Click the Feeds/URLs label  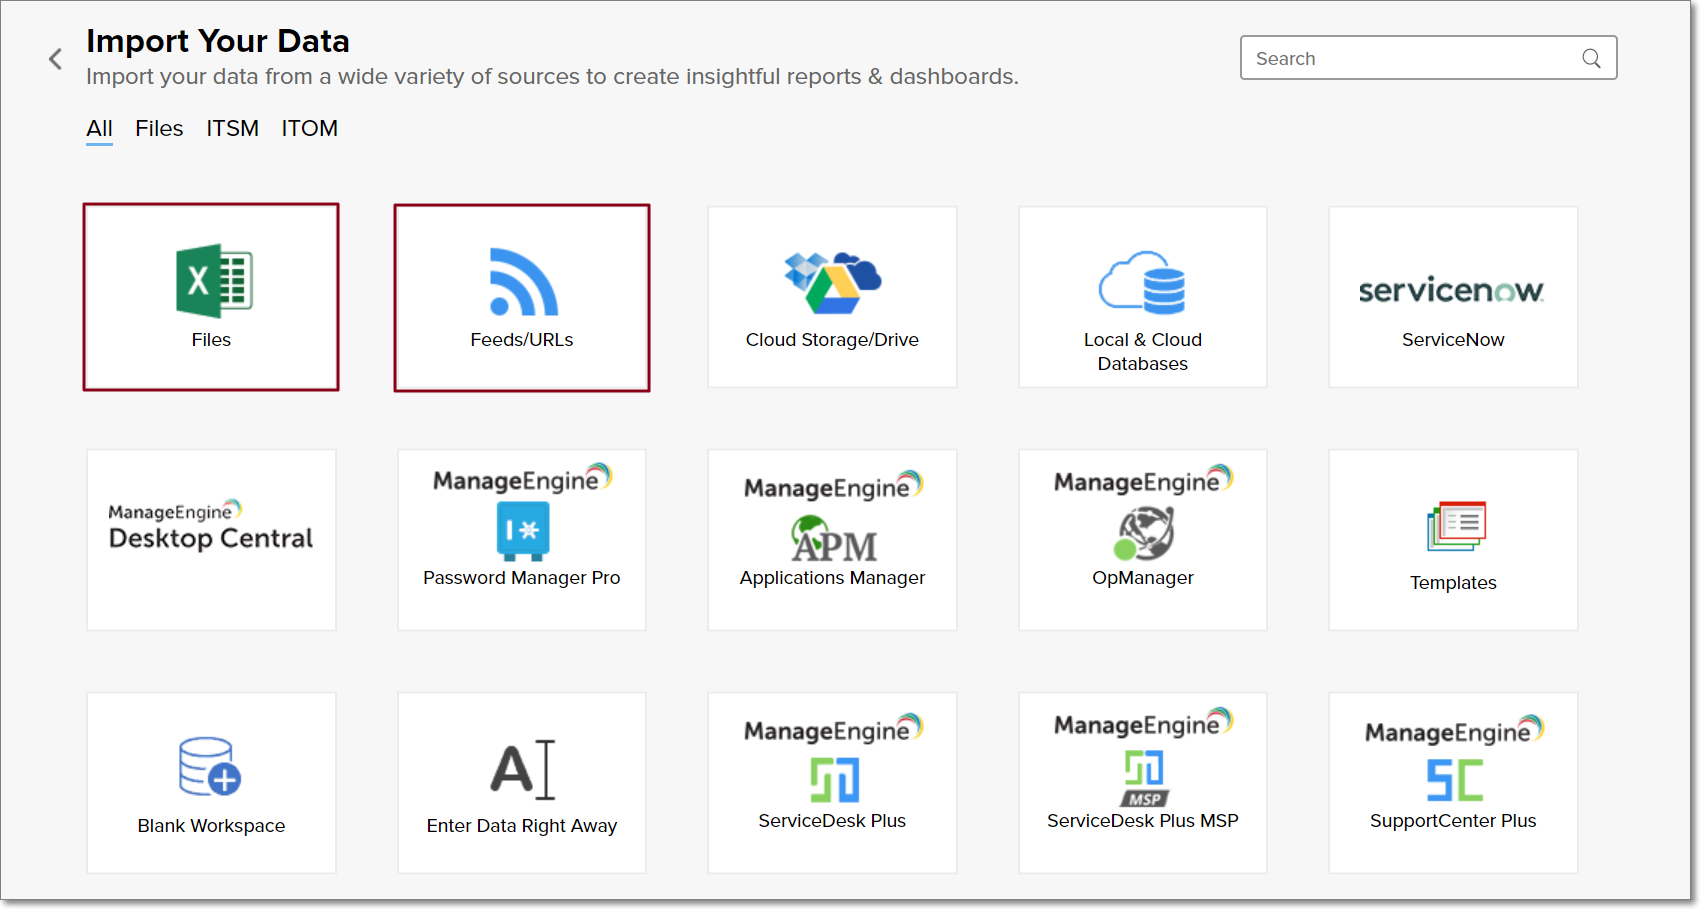coord(522,340)
